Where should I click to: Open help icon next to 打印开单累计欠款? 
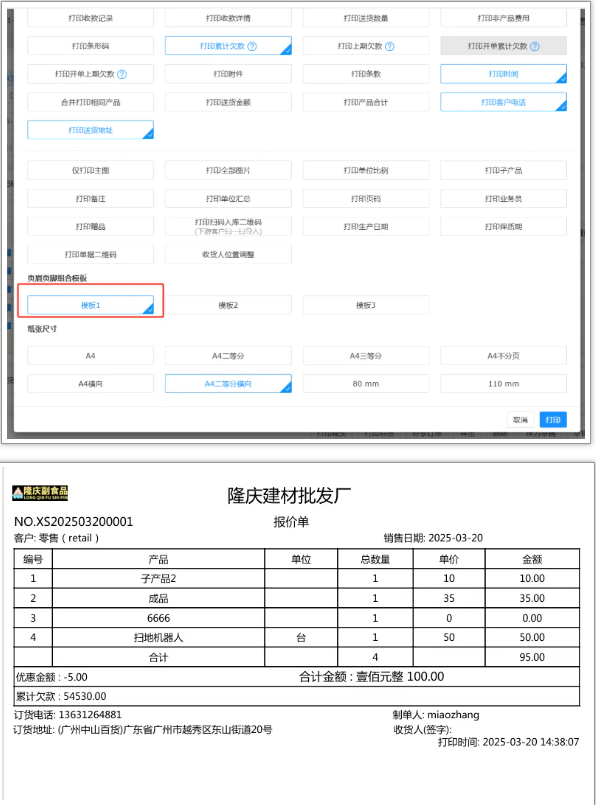click(534, 46)
